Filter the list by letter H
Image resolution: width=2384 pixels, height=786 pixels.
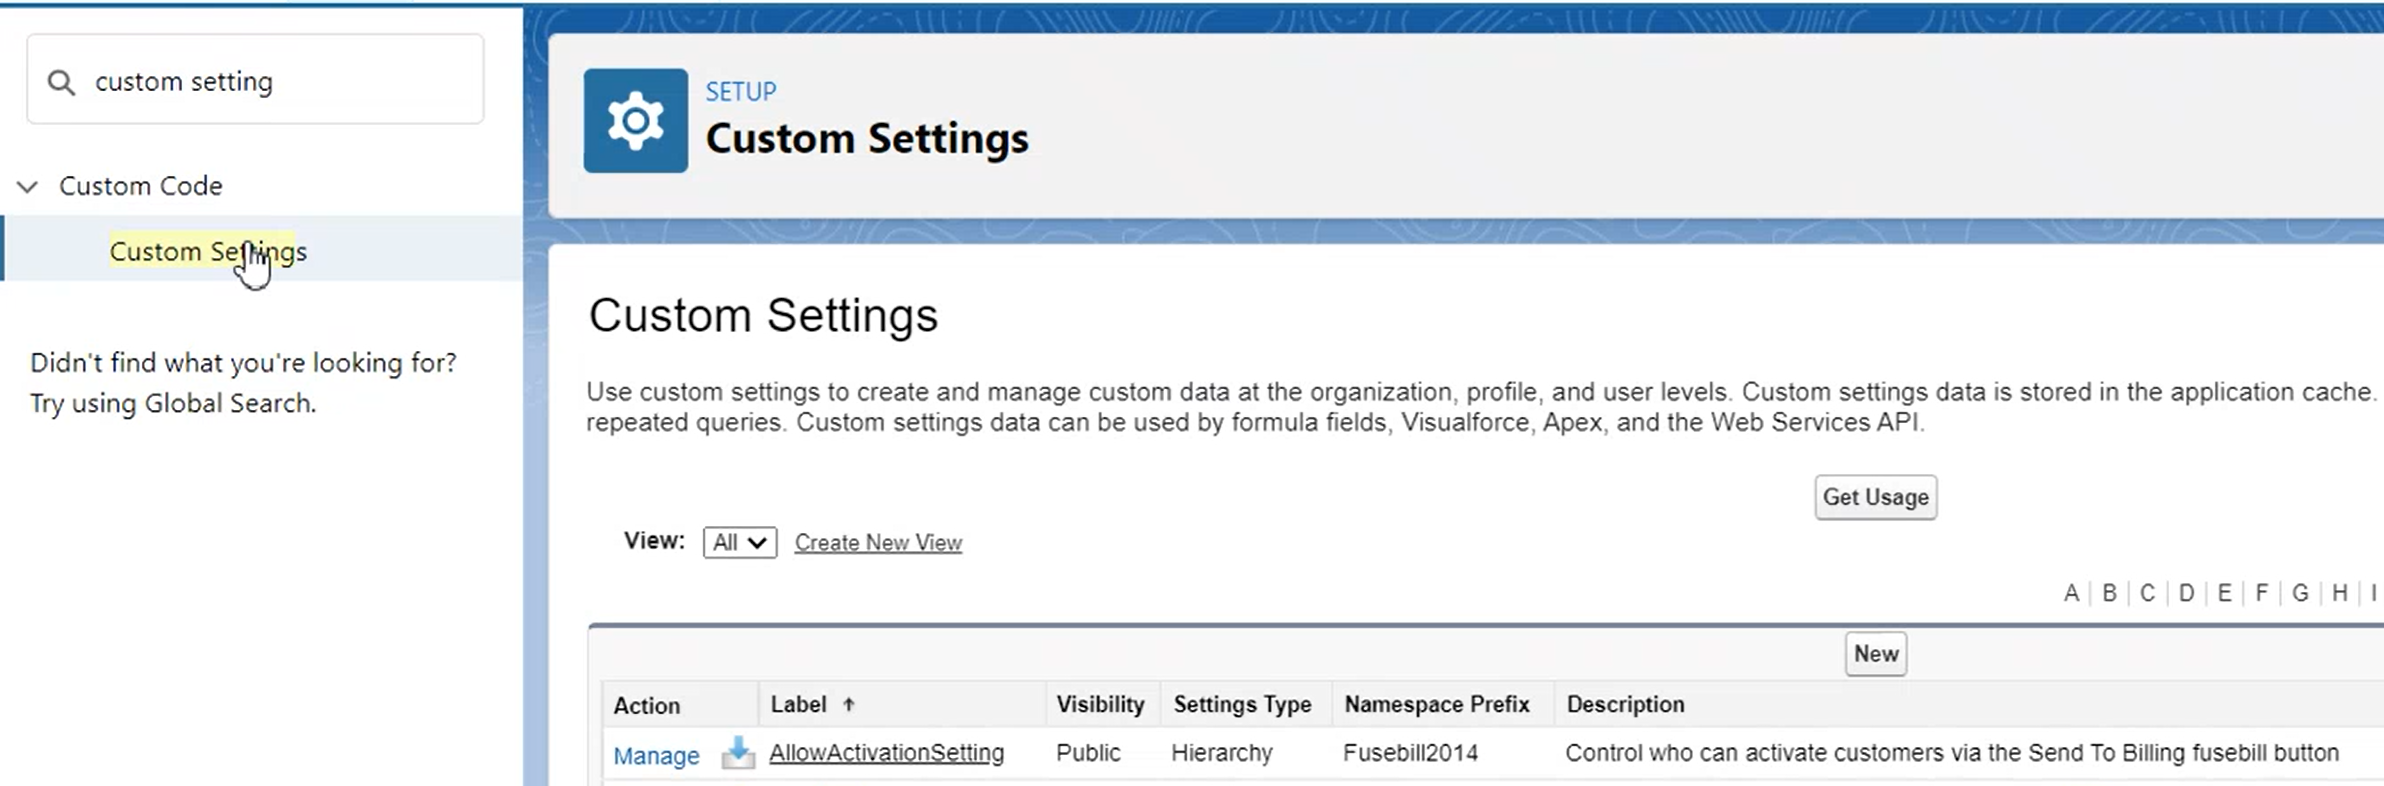pyautogui.click(x=2340, y=593)
